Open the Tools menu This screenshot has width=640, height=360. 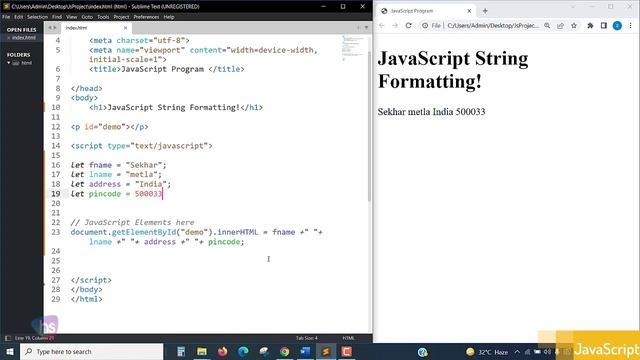[103, 17]
